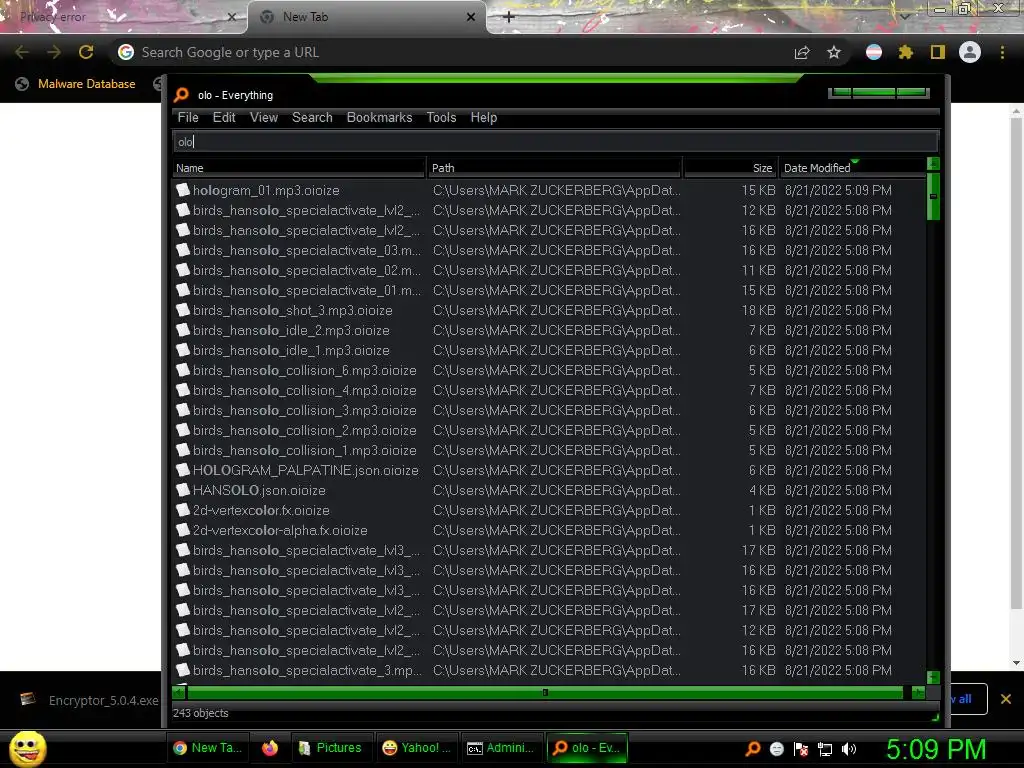Click file name birds_hansolo_specialactivate_03.m...
1024x768 pixels.
coord(307,250)
